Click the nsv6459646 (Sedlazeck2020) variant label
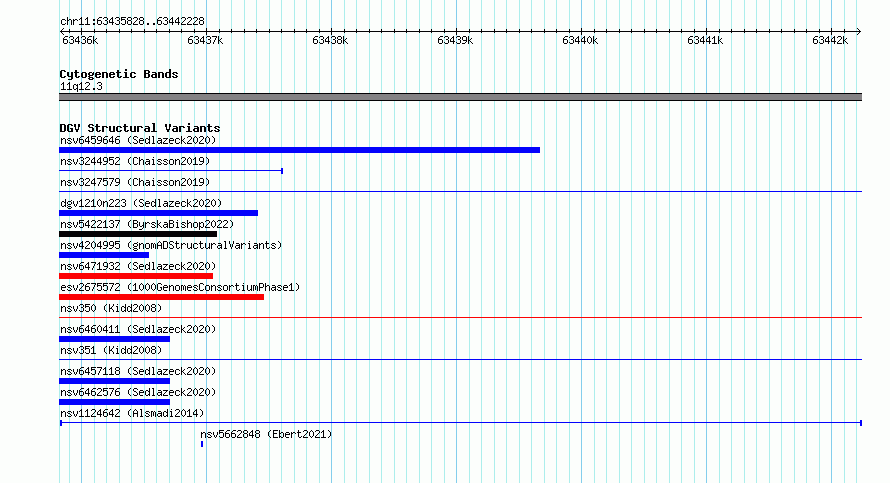 [138, 140]
